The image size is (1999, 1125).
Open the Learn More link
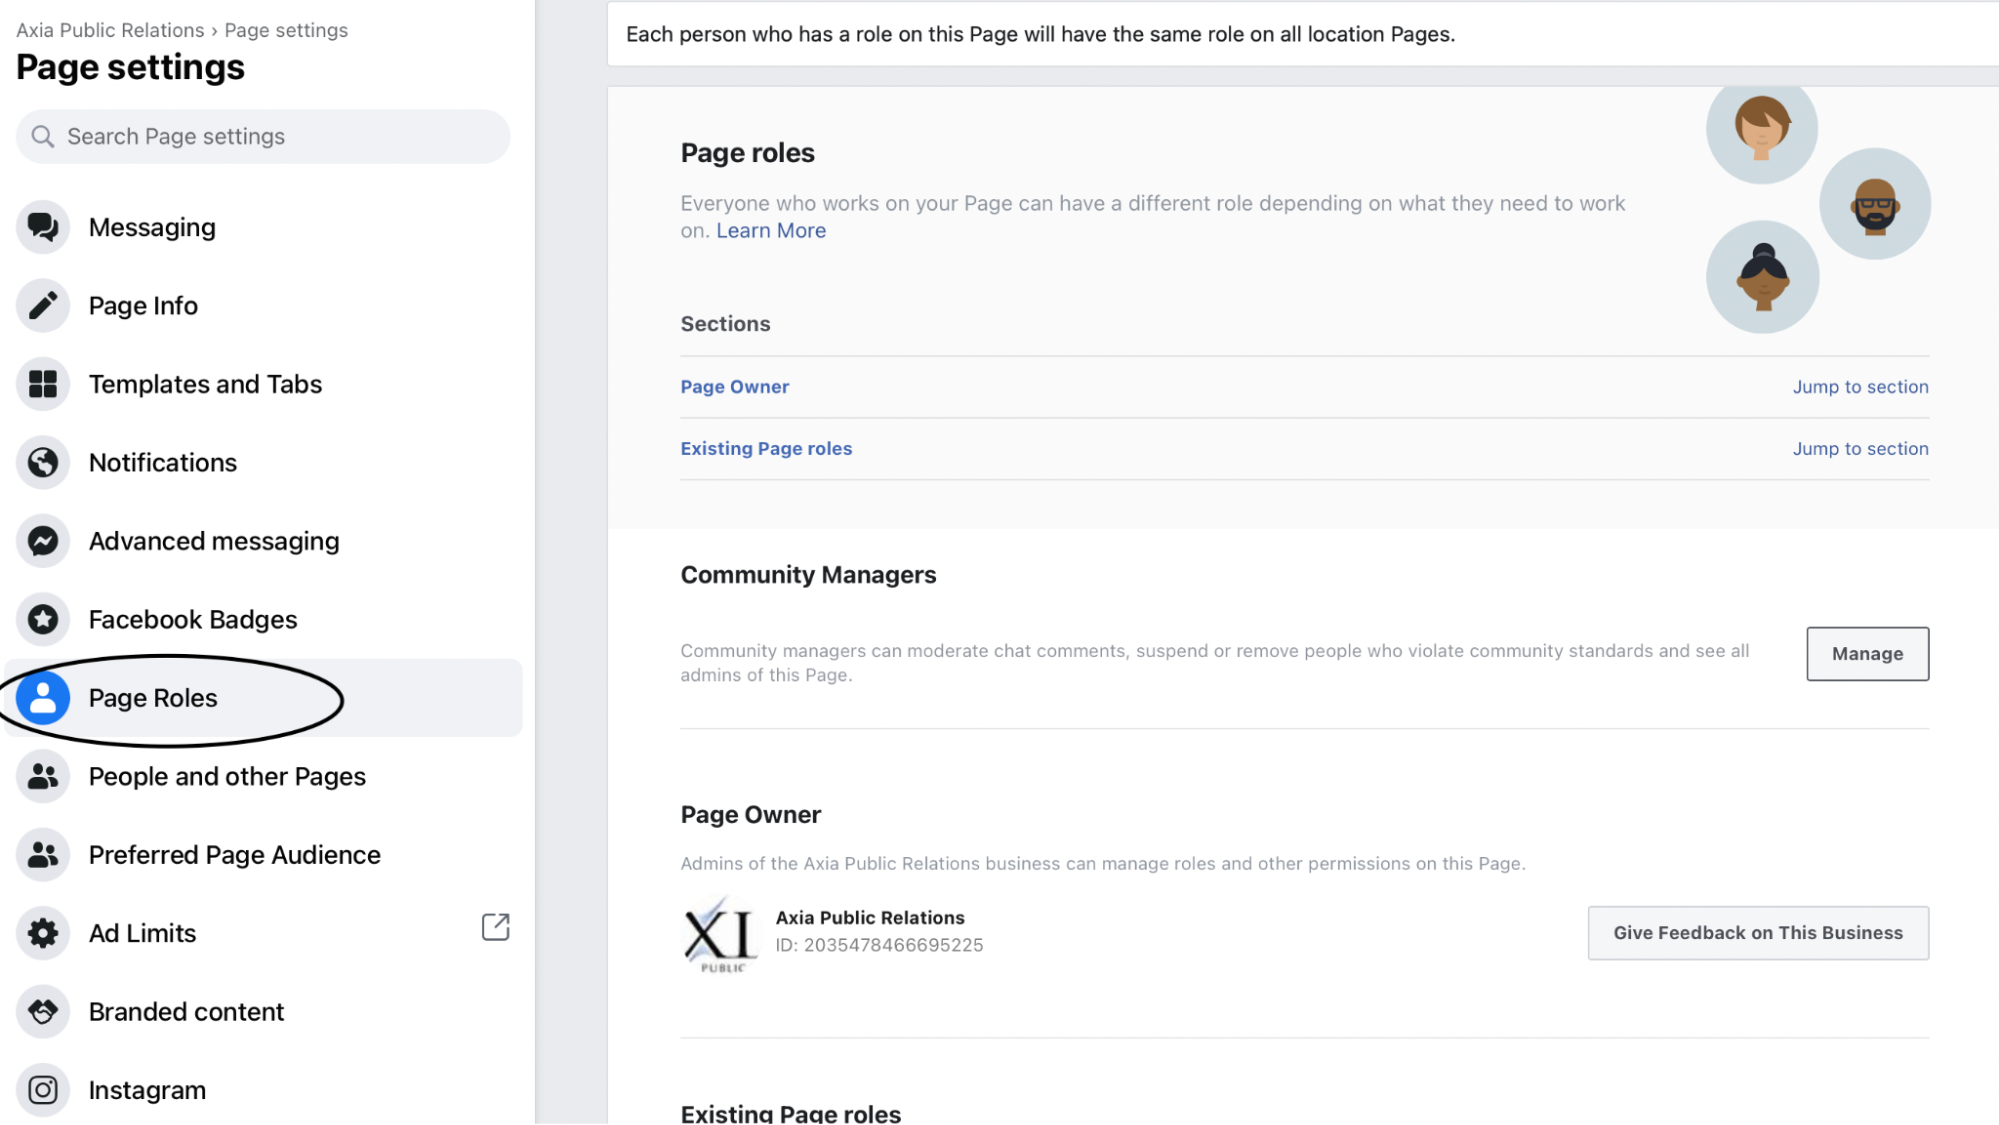point(770,230)
